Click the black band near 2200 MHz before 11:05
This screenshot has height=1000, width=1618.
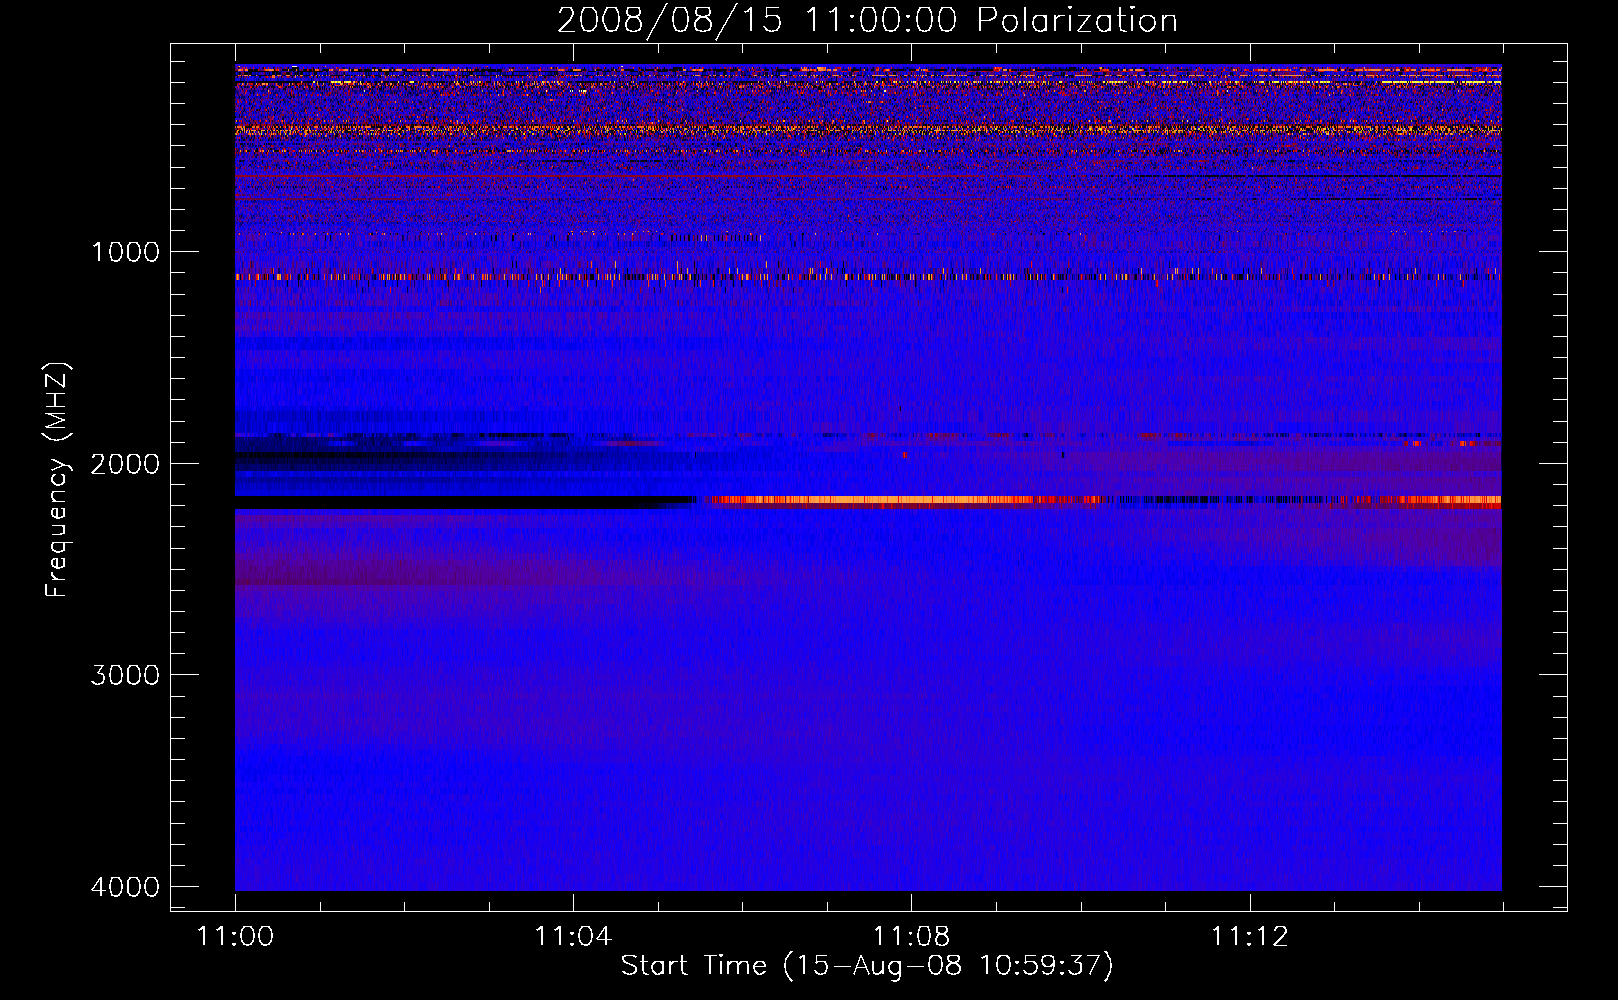tap(465, 502)
